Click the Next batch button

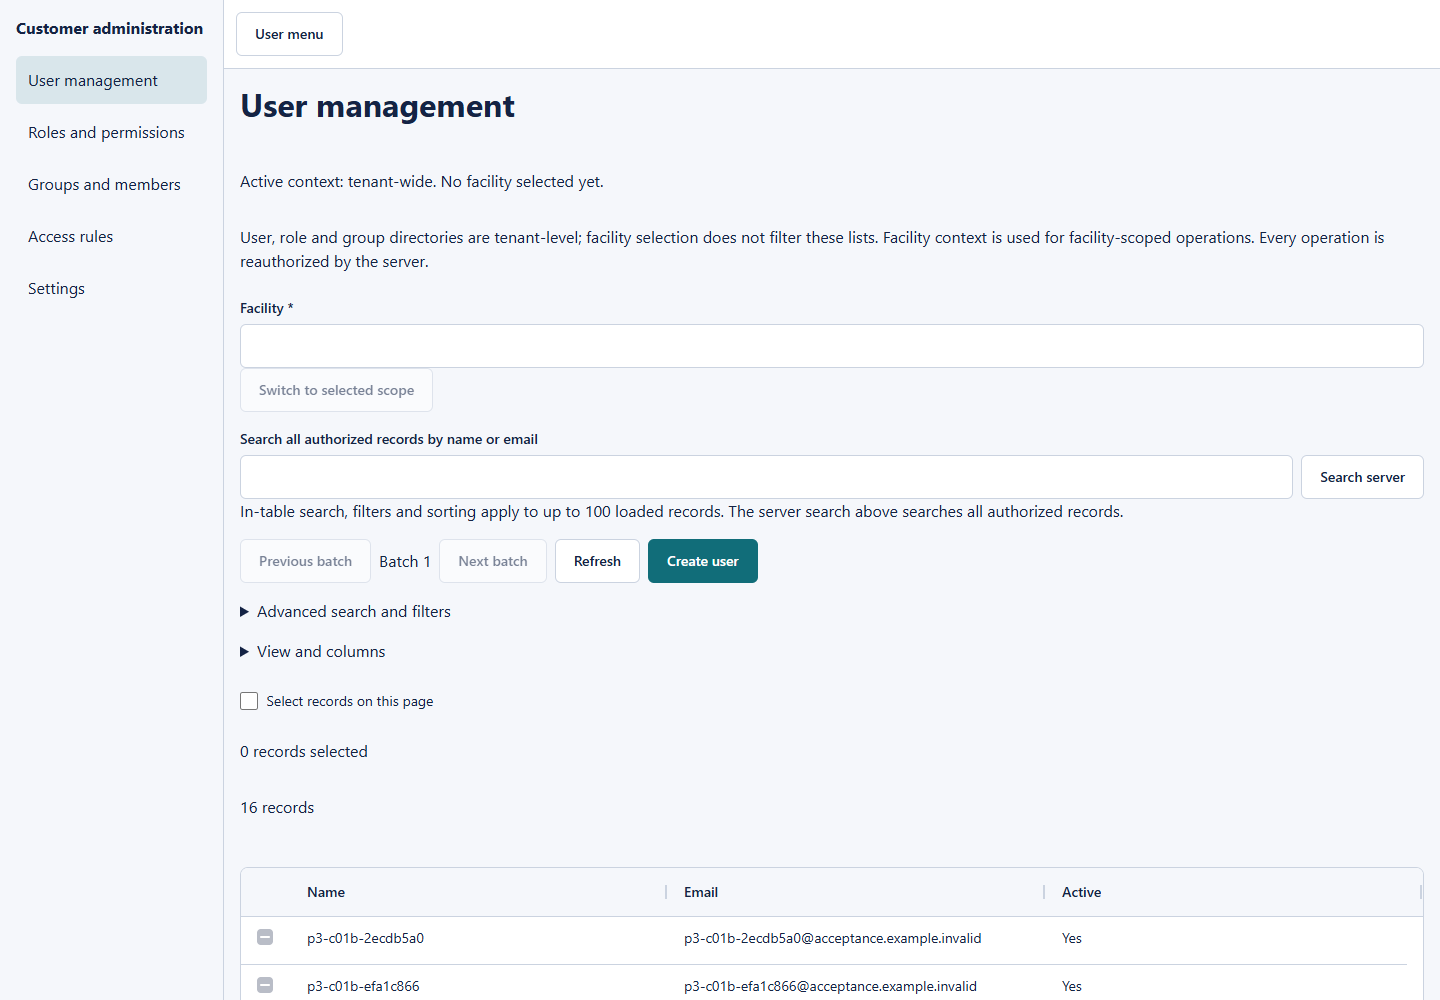(493, 561)
